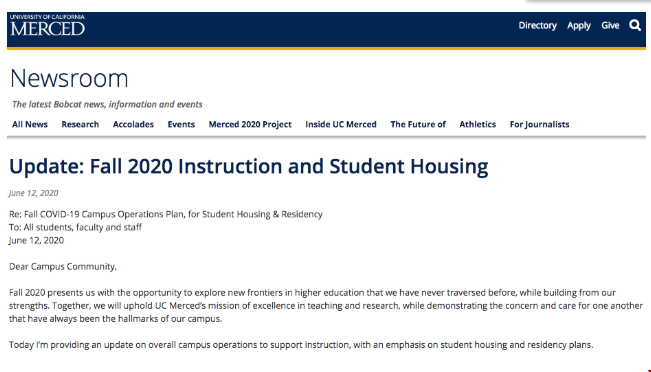Open the Research news section

pyautogui.click(x=80, y=124)
